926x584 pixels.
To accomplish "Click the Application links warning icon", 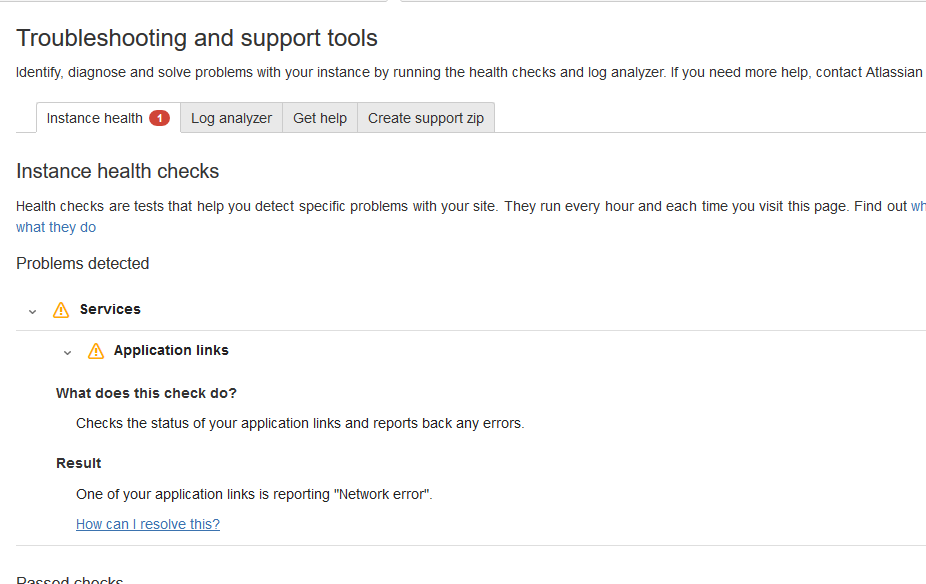I will pos(96,351).
